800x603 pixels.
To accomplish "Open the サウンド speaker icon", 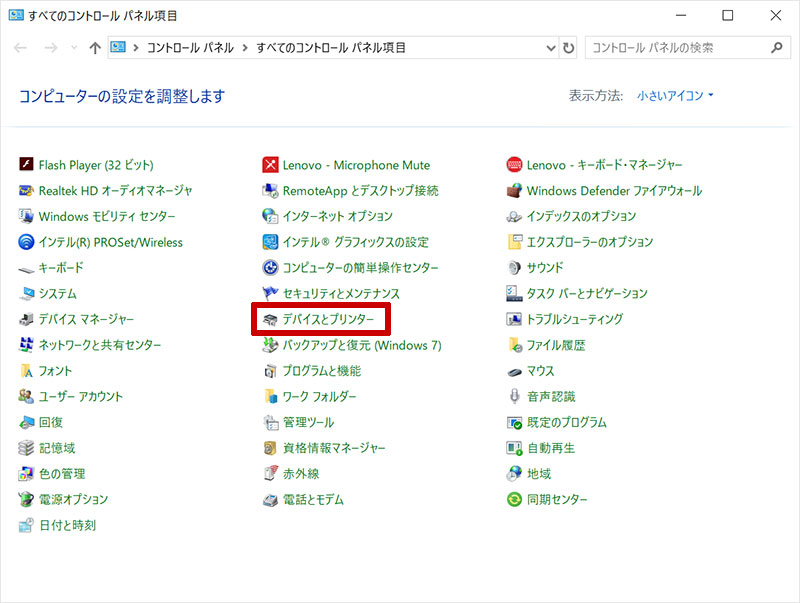I will point(514,268).
